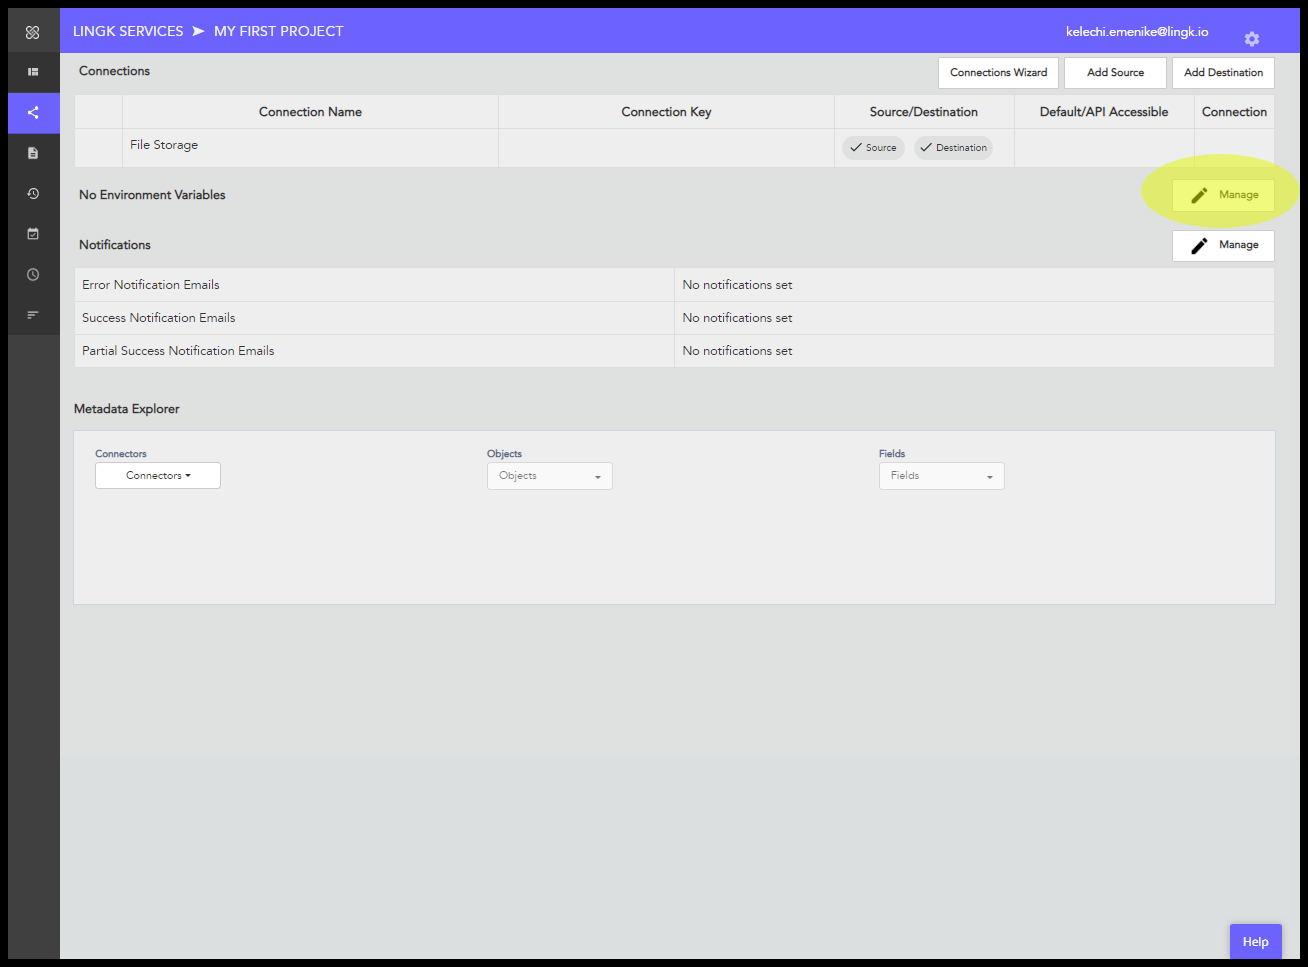This screenshot has width=1308, height=967.
Task: Click the Connection Key column header
Action: (666, 112)
